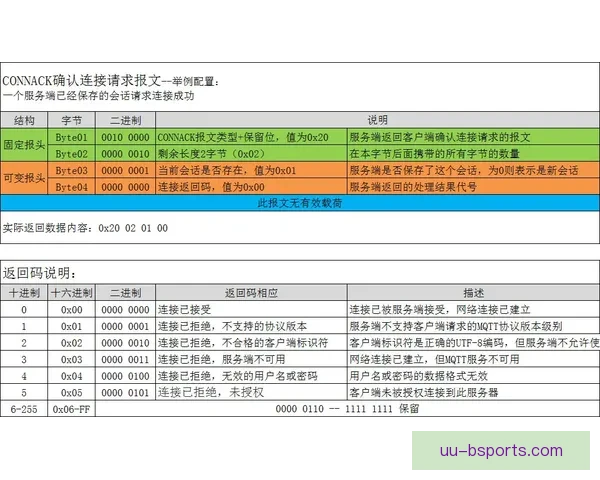Screen dimensions: 600x480
Task: Click decimal cell 5 in return code table
Action: (x=24, y=392)
